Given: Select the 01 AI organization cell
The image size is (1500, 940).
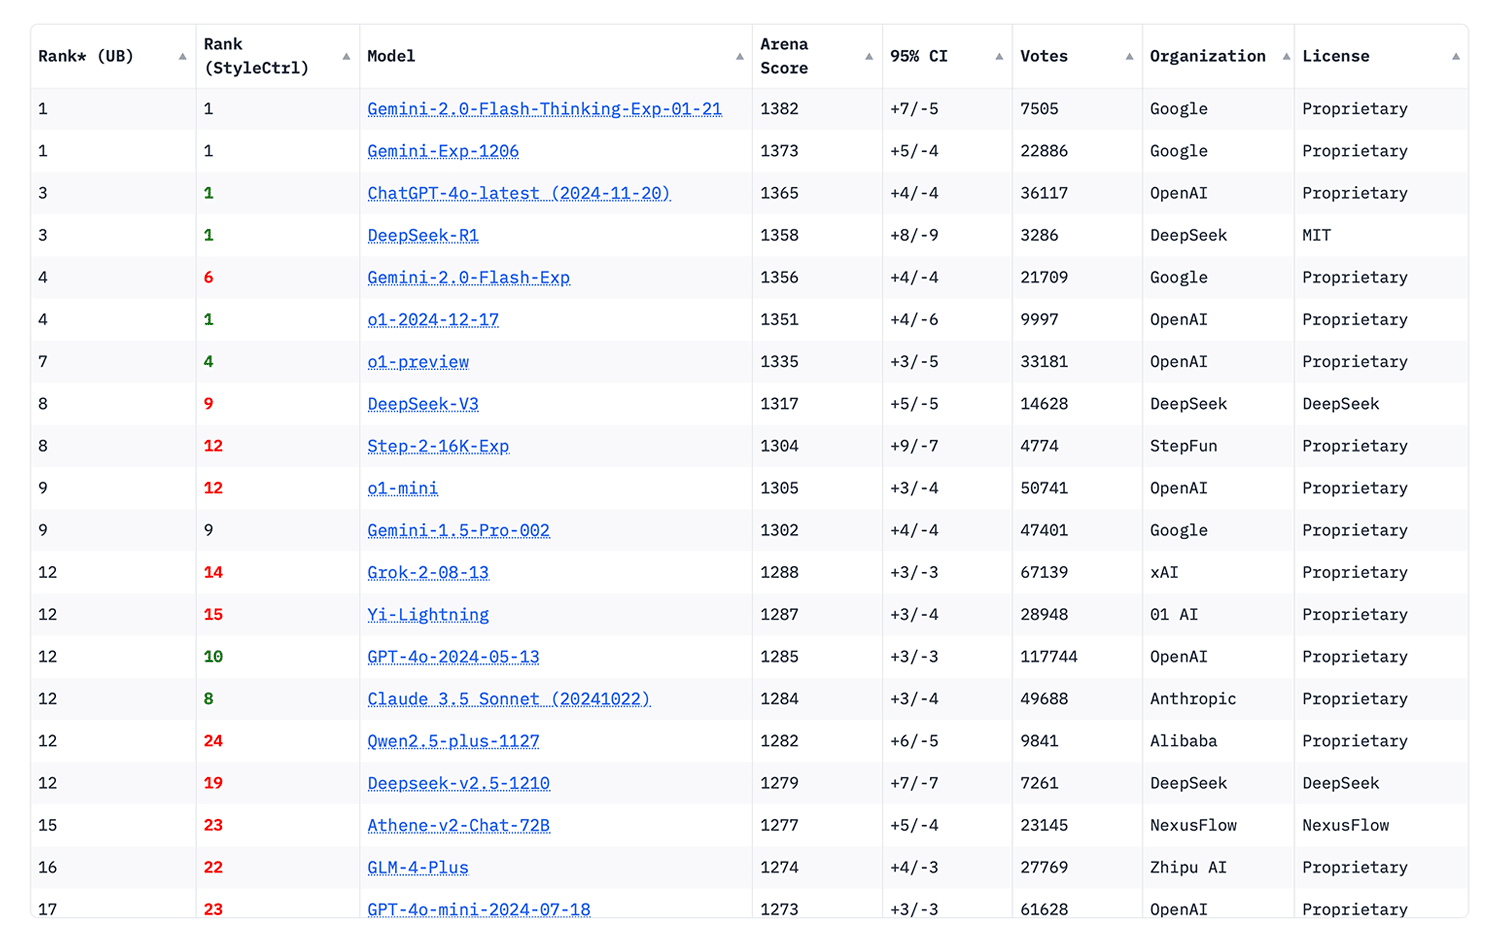Looking at the screenshot, I should pyautogui.click(x=1174, y=615).
